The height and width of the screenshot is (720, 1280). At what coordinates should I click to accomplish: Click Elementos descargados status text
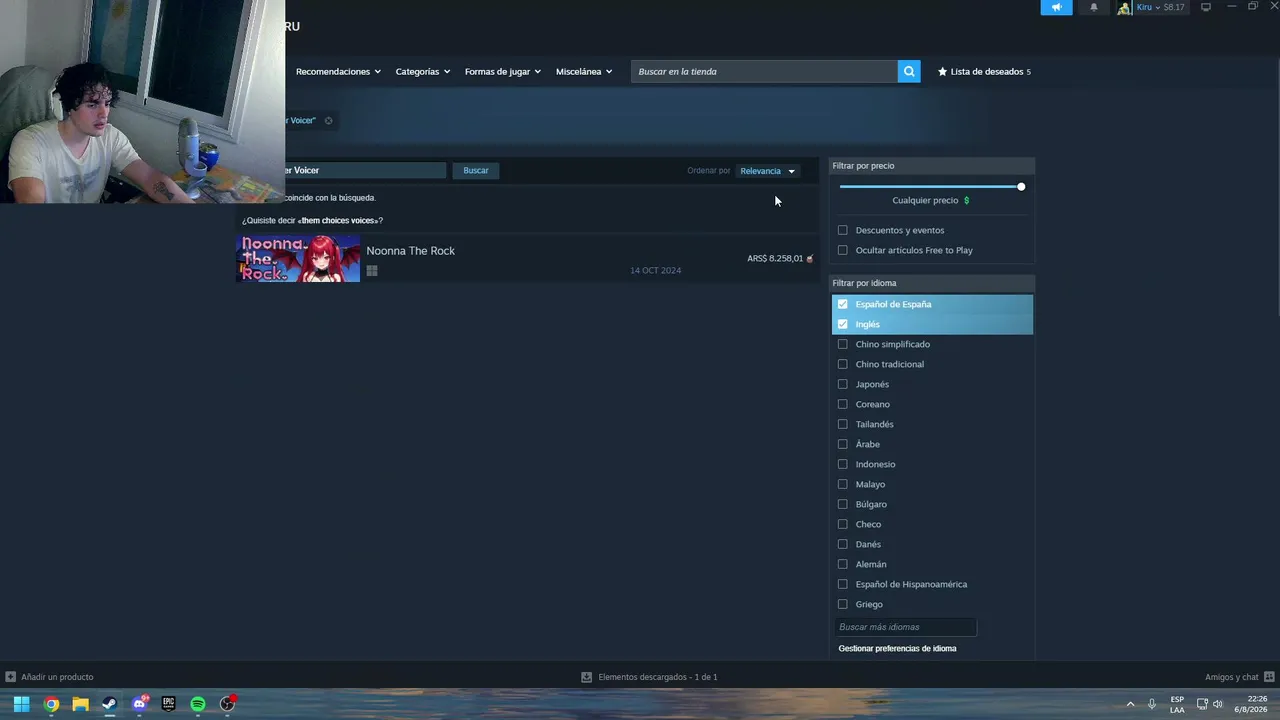(658, 677)
